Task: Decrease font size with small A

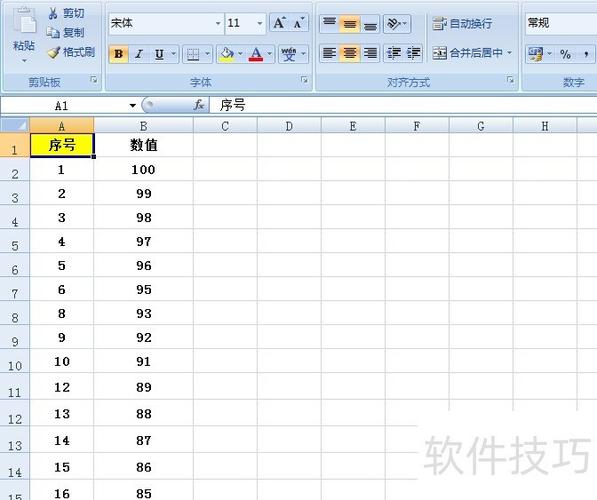Action: pos(298,23)
